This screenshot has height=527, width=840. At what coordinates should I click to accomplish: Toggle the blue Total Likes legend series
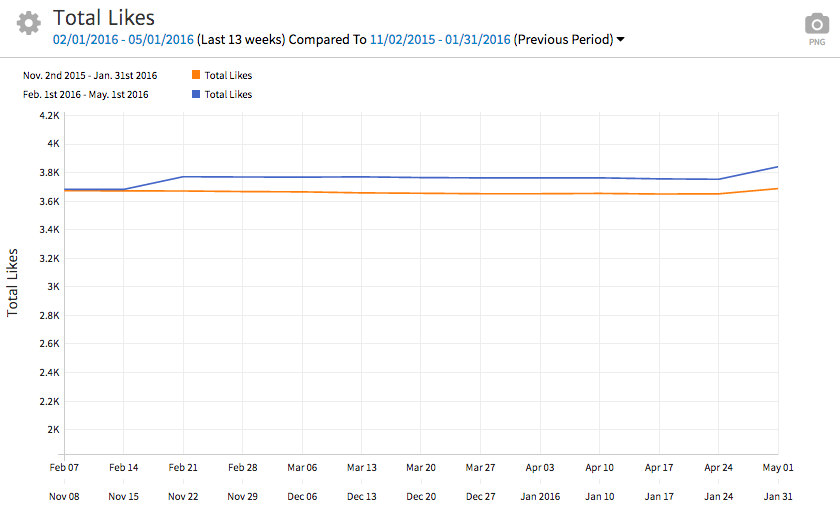pyautogui.click(x=228, y=94)
